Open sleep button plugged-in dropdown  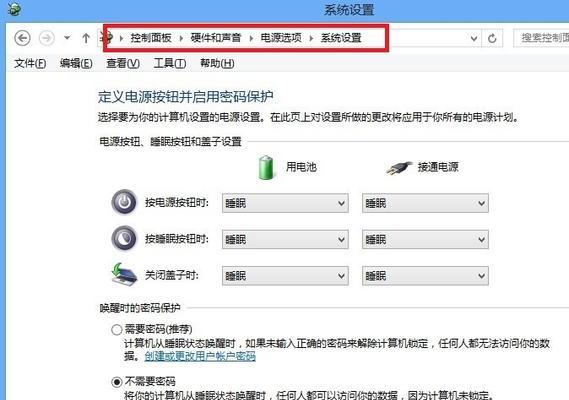425,239
